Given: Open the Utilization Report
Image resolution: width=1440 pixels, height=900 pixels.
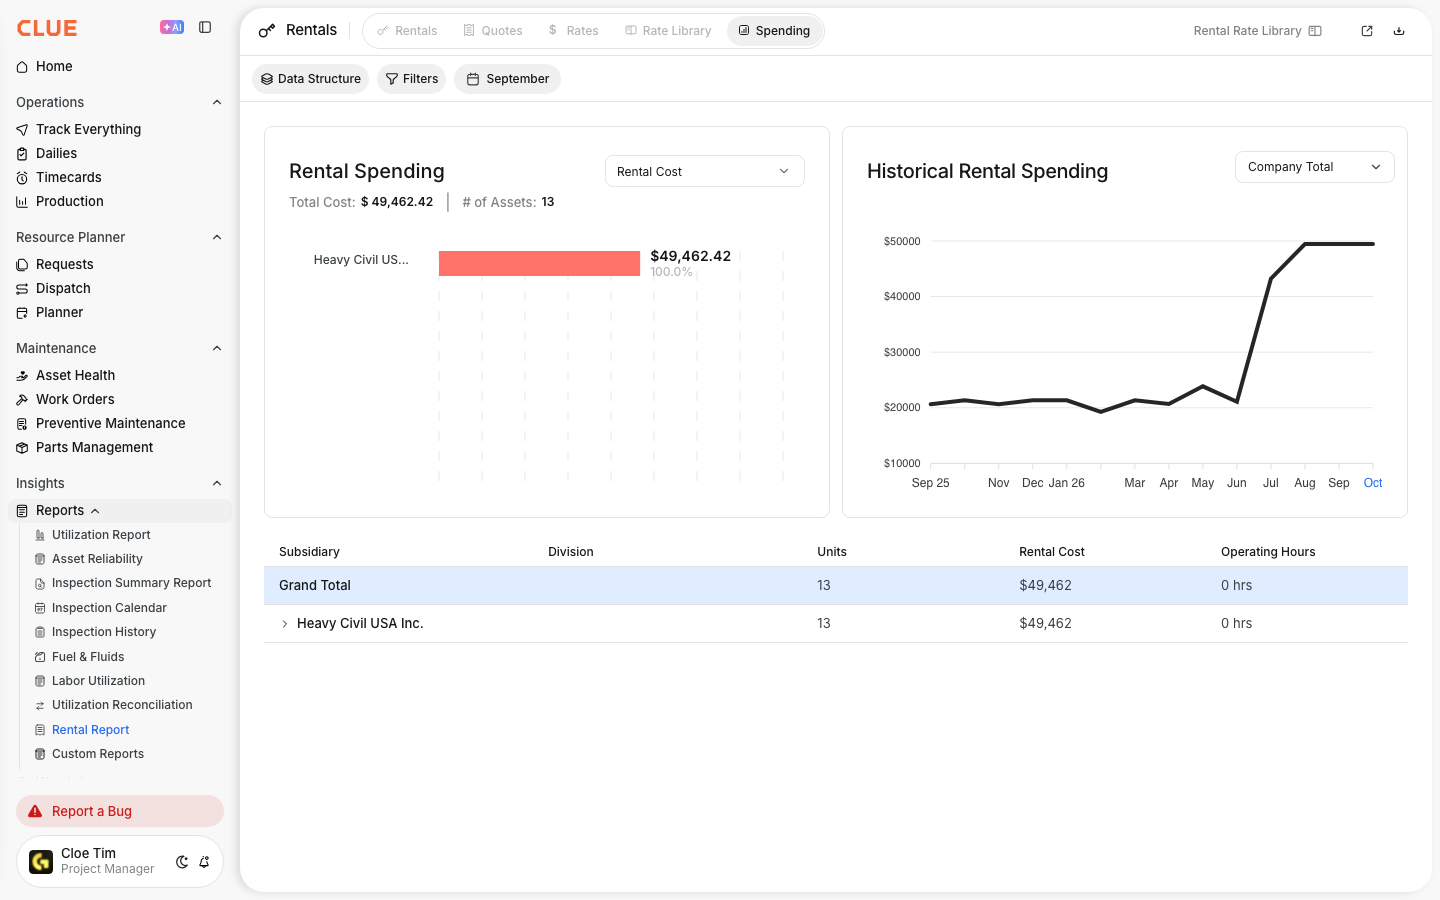Looking at the screenshot, I should pyautogui.click(x=101, y=535).
